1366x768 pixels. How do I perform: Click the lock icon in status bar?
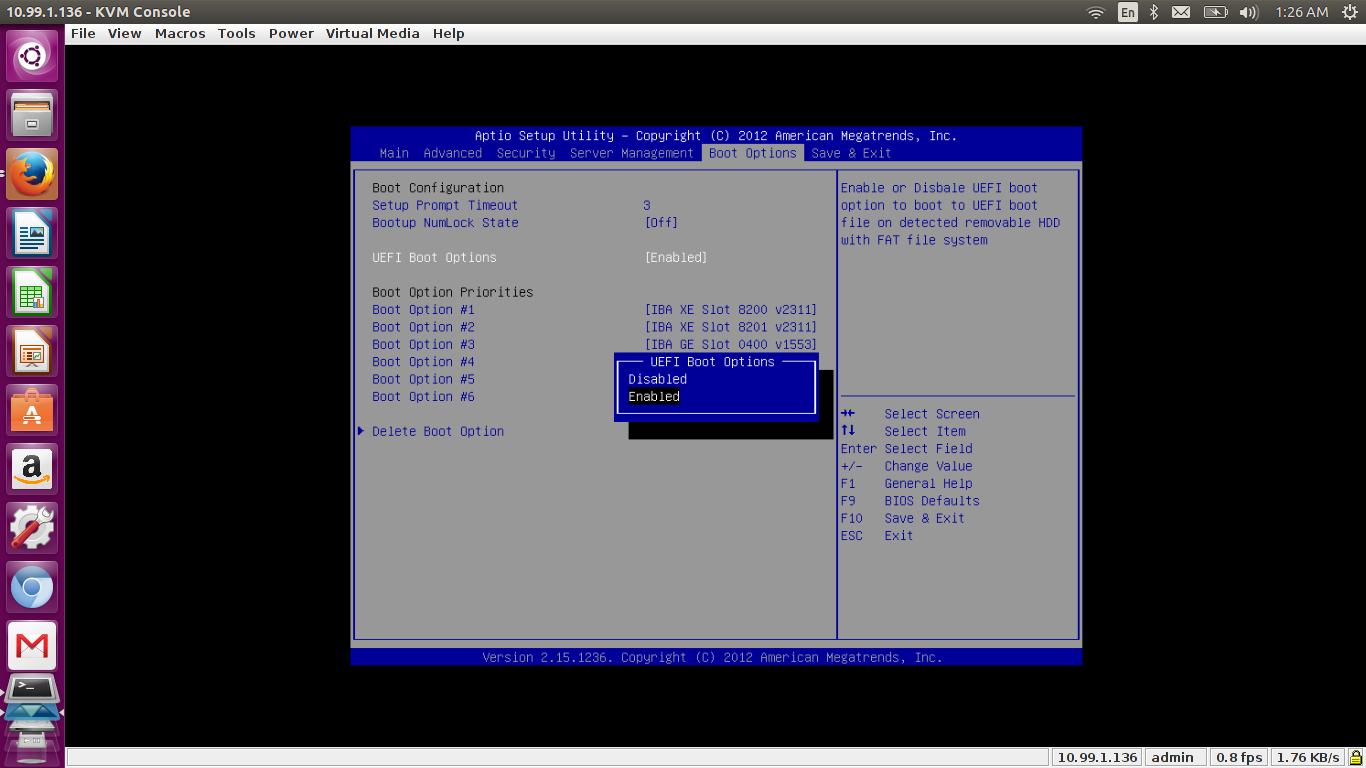point(1355,757)
